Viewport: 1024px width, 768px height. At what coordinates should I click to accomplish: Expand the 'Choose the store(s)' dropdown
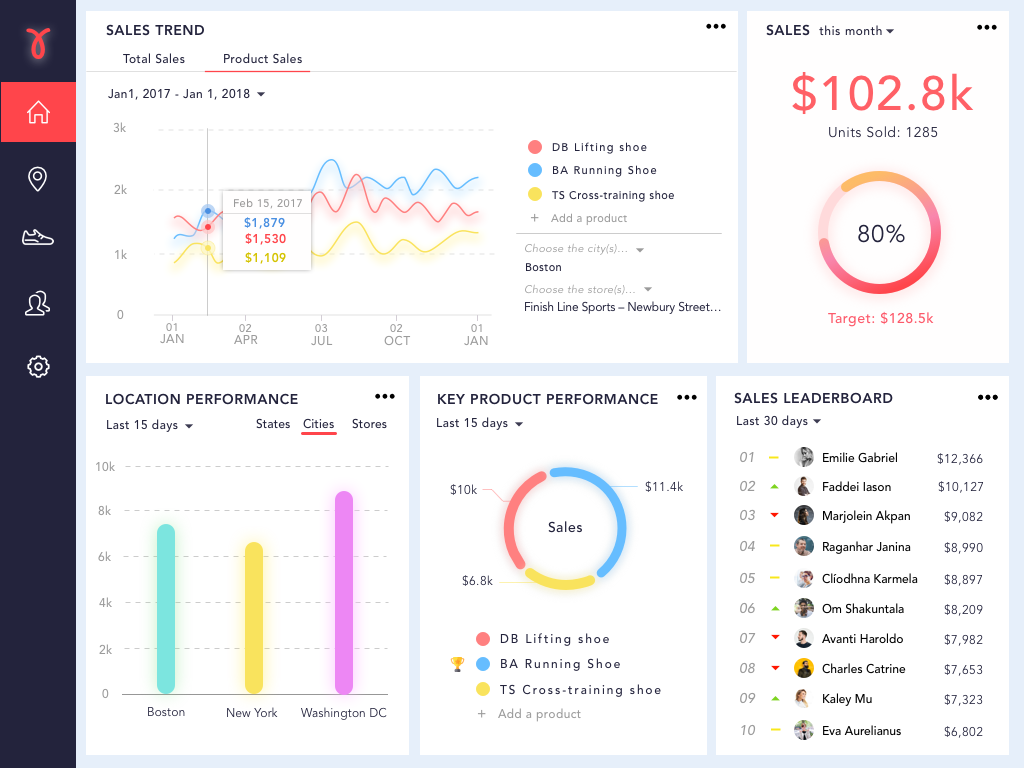click(588, 289)
